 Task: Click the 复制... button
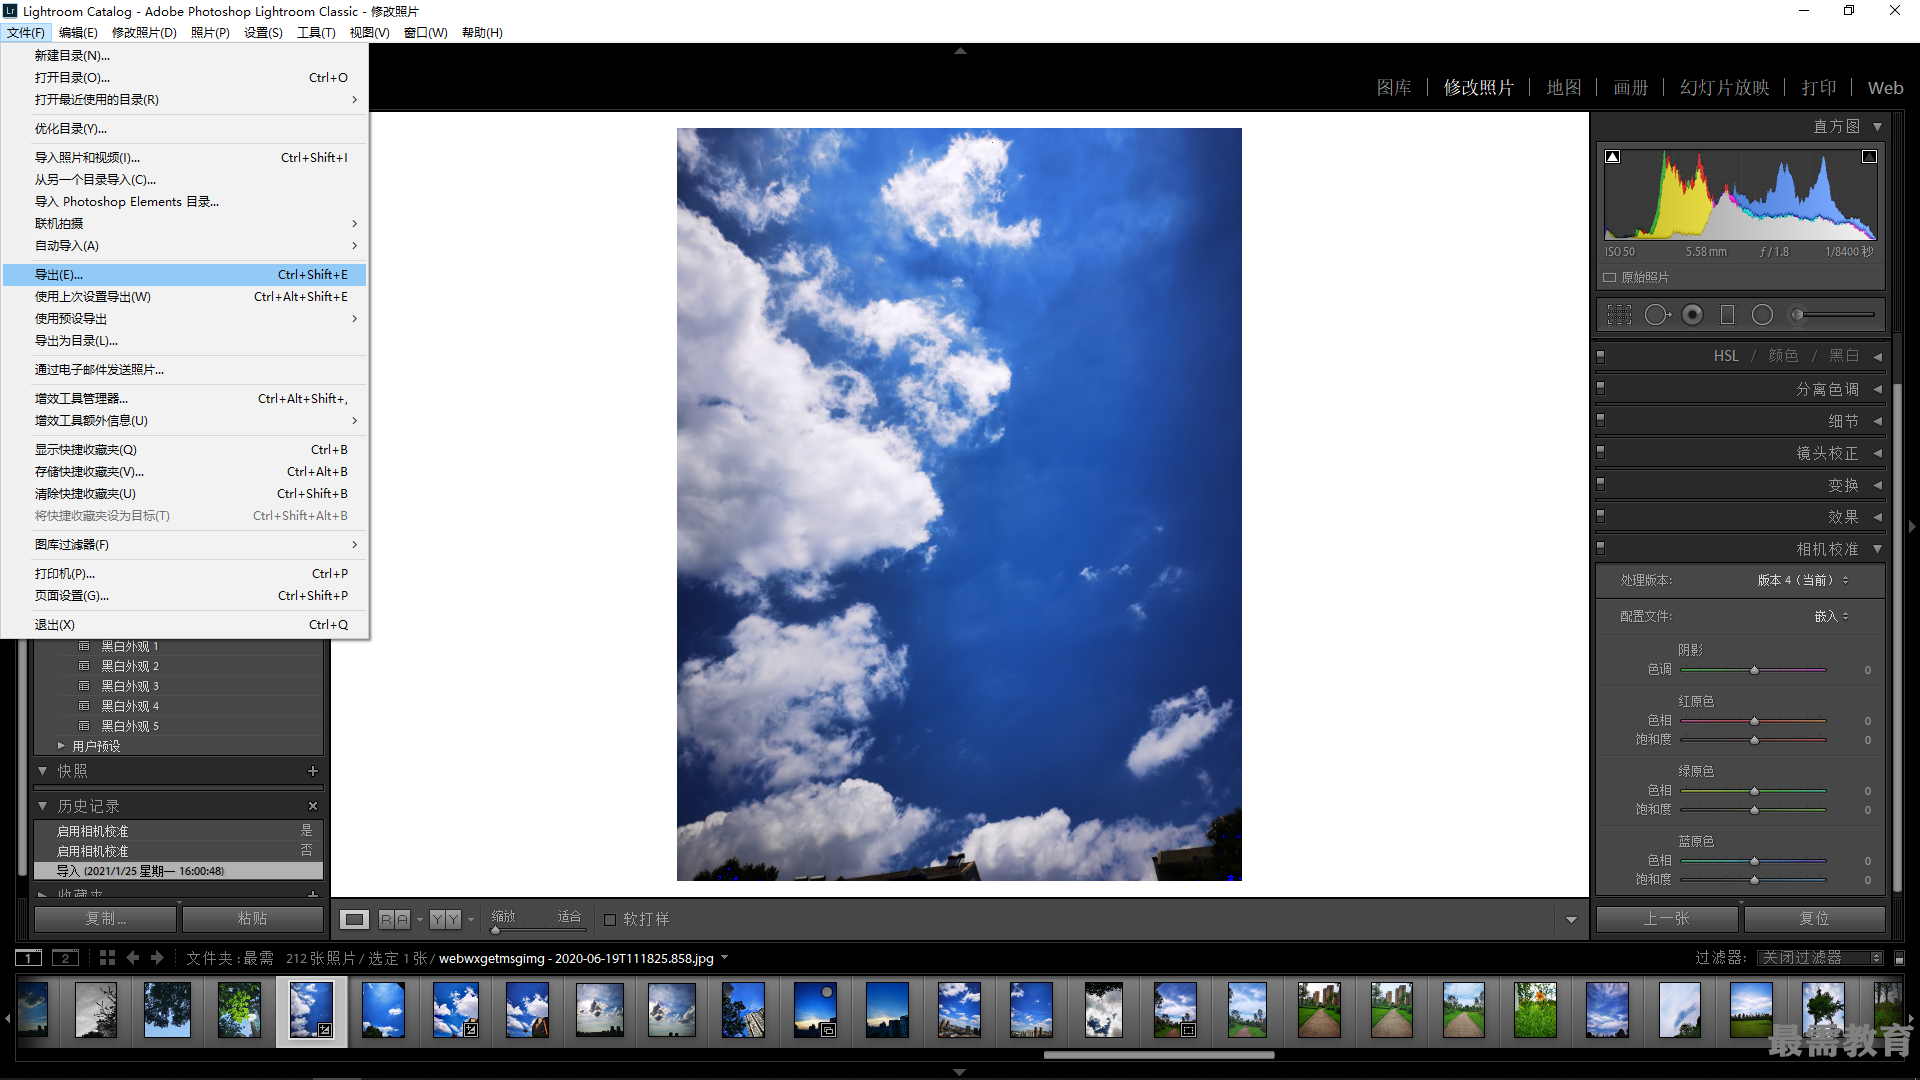coord(107,919)
